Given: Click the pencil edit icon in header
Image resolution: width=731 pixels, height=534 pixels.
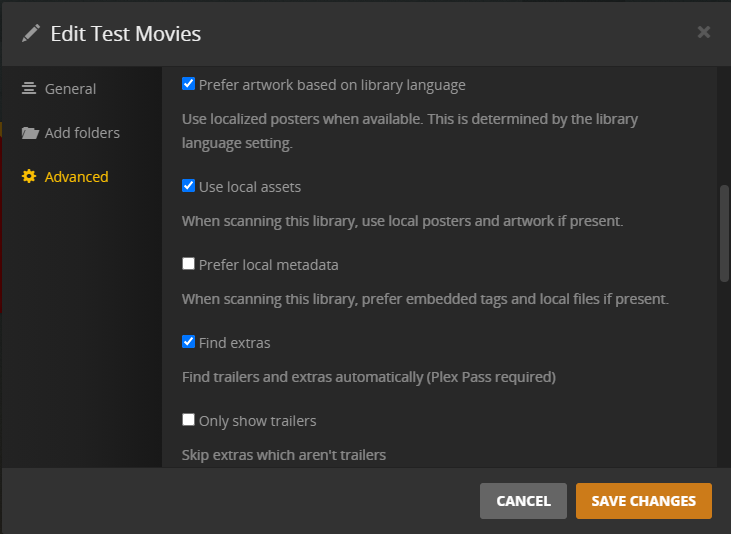Looking at the screenshot, I should 31,34.
